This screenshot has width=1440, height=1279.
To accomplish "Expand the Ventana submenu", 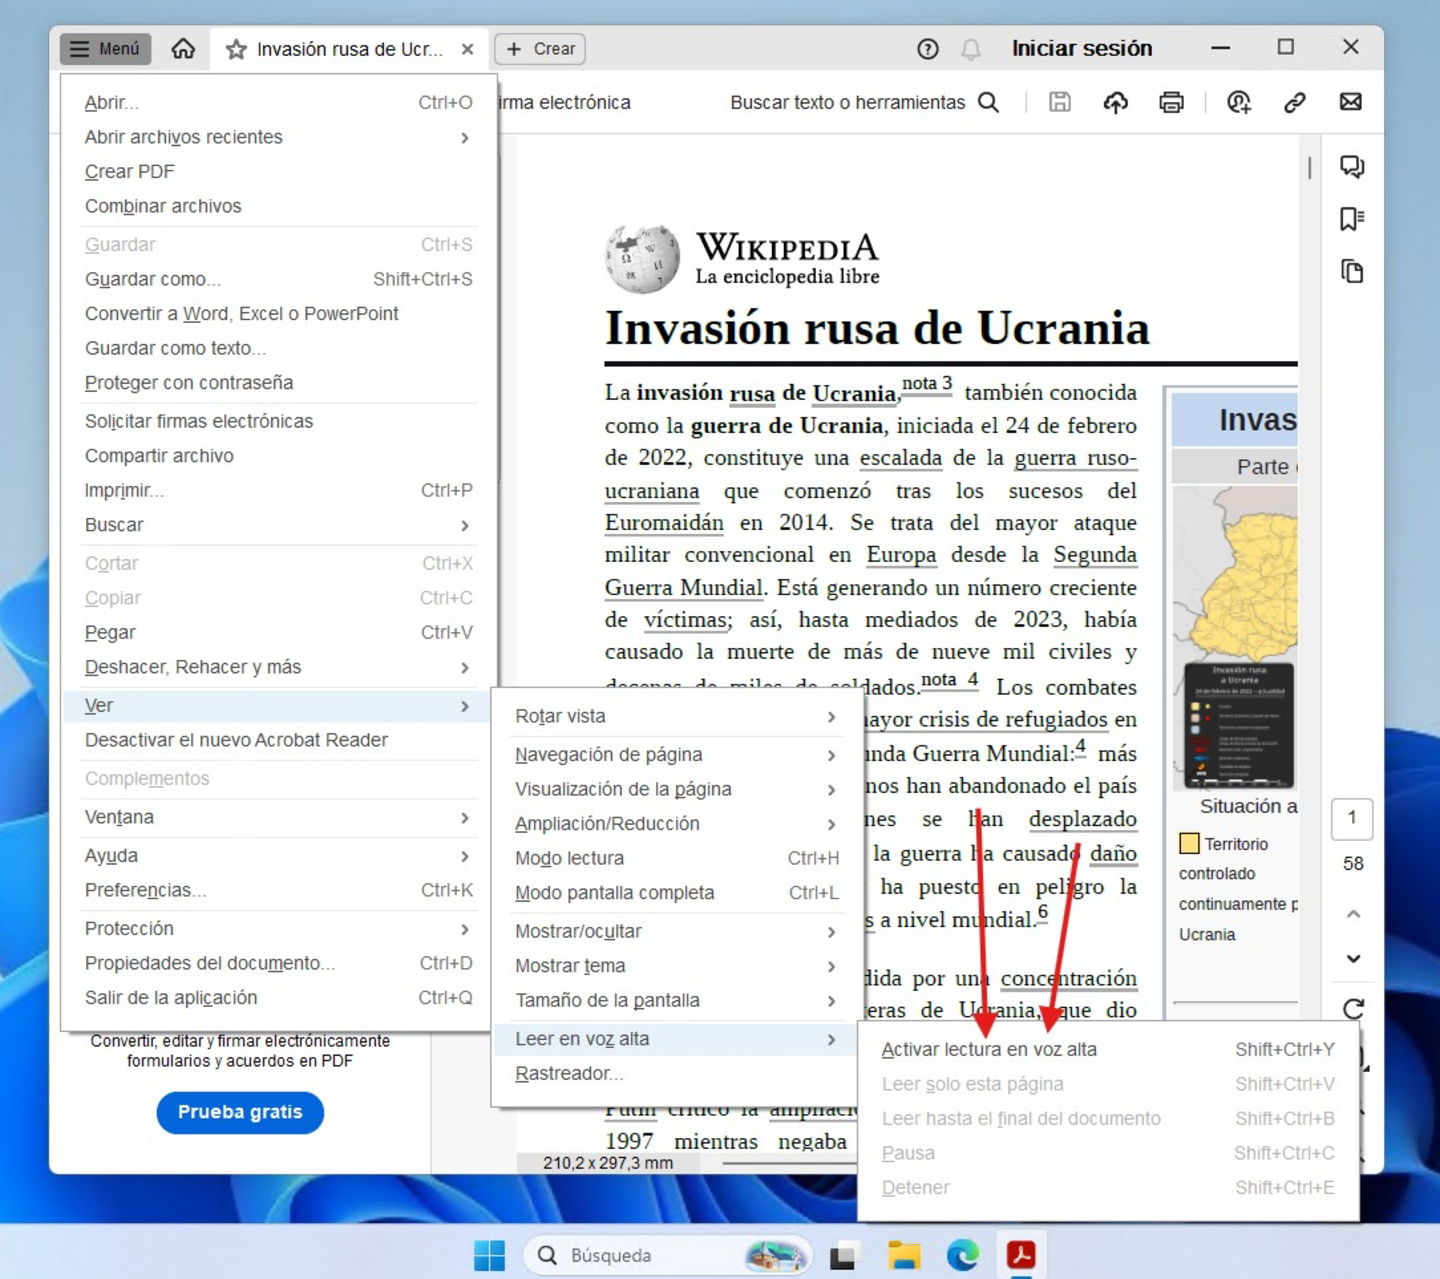I will (x=278, y=817).
